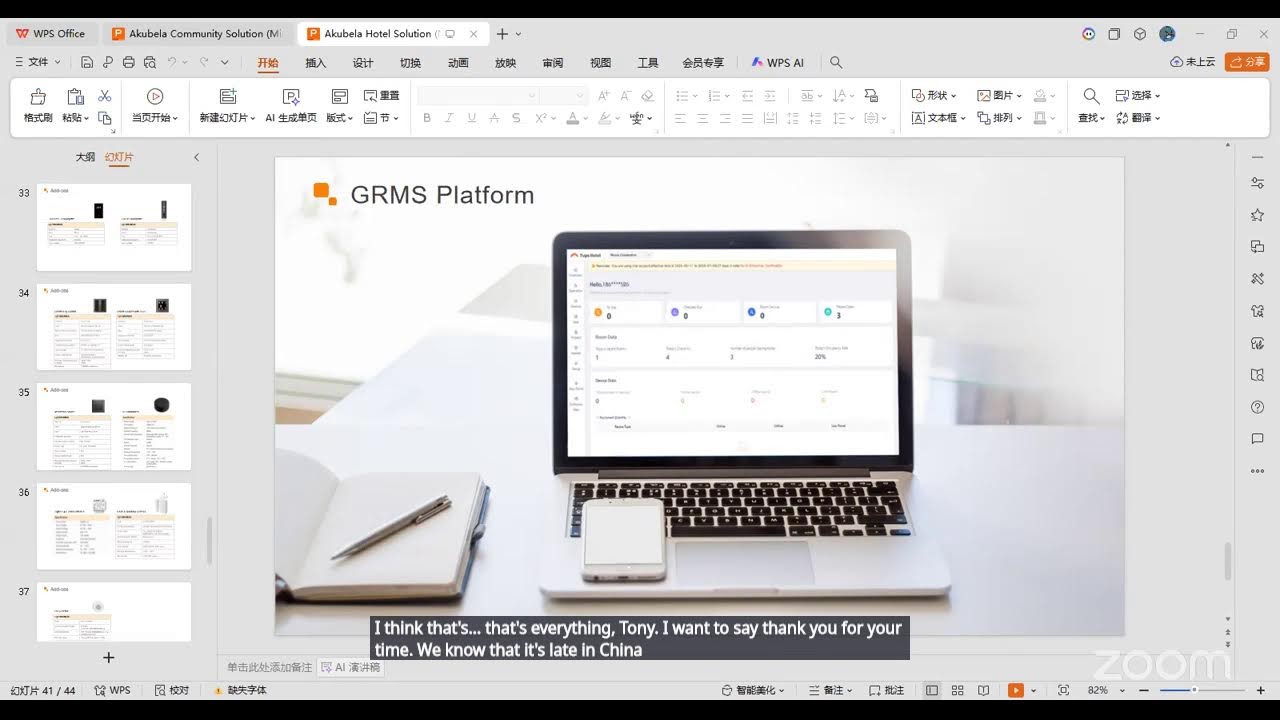Click the orange Share (分享) button
This screenshot has height=720, width=1280.
[1247, 62]
